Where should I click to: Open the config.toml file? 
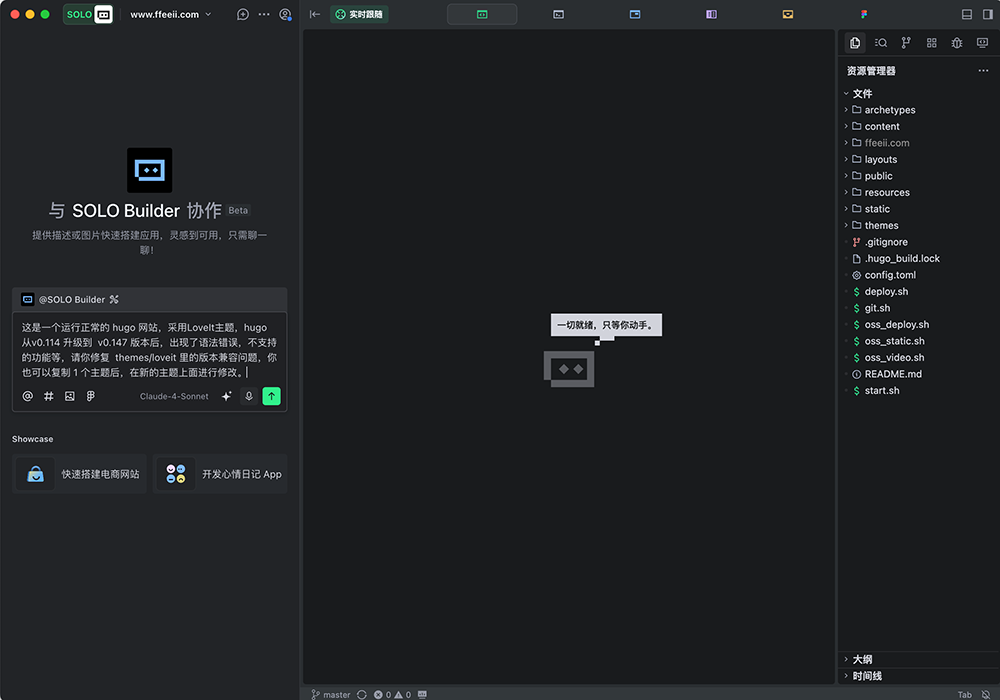893,274
